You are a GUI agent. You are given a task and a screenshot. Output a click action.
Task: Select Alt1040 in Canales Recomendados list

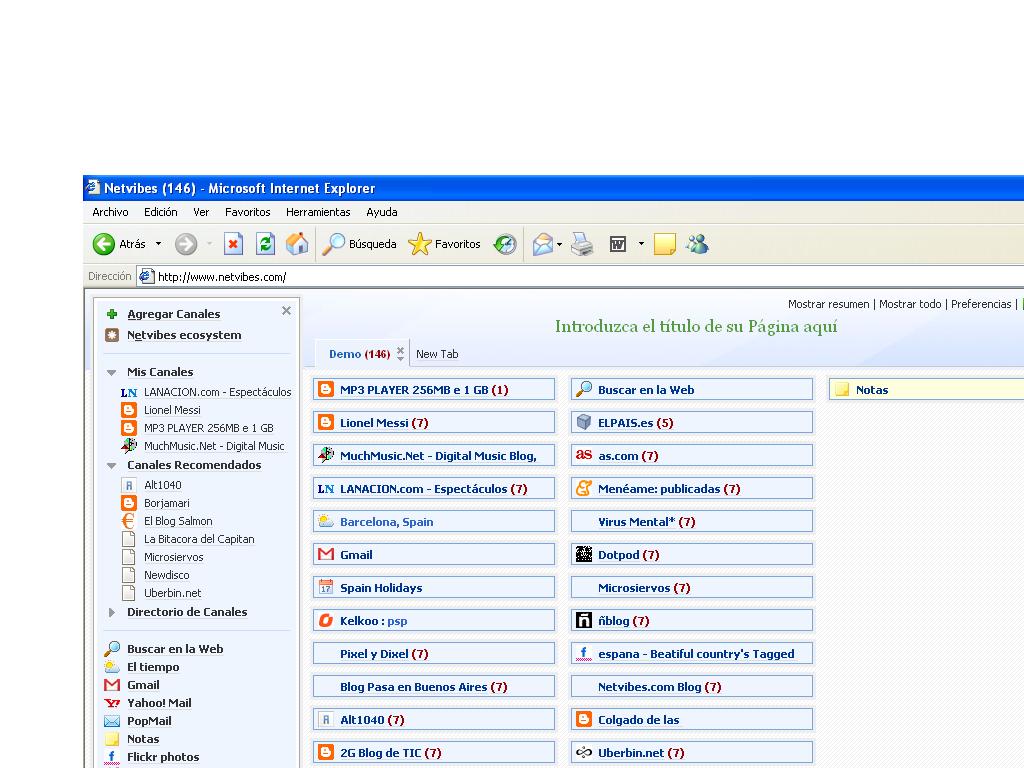point(163,485)
